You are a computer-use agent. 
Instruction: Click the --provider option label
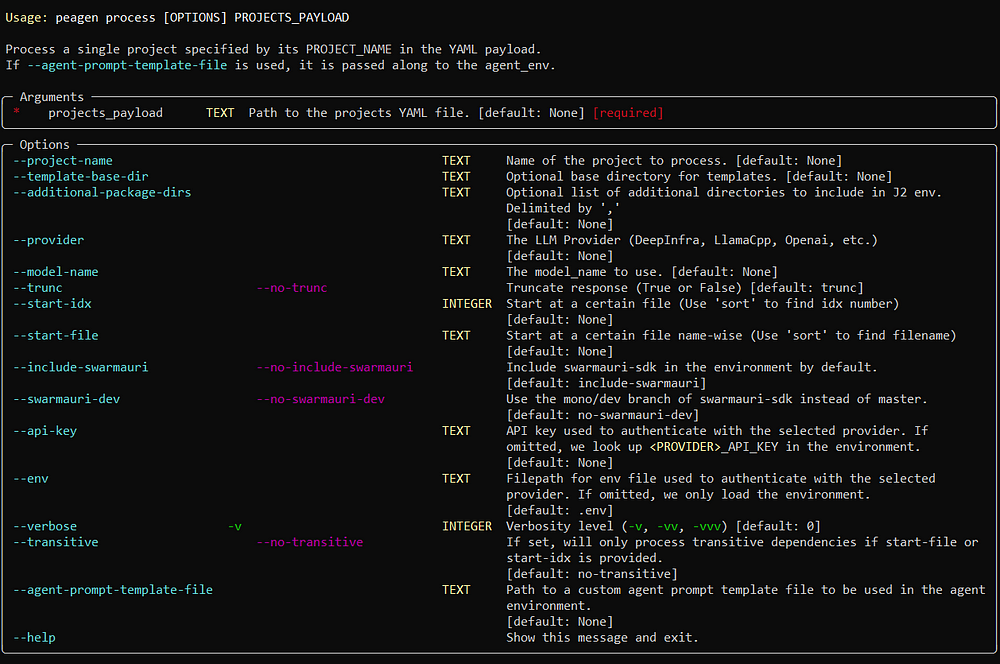pos(48,240)
